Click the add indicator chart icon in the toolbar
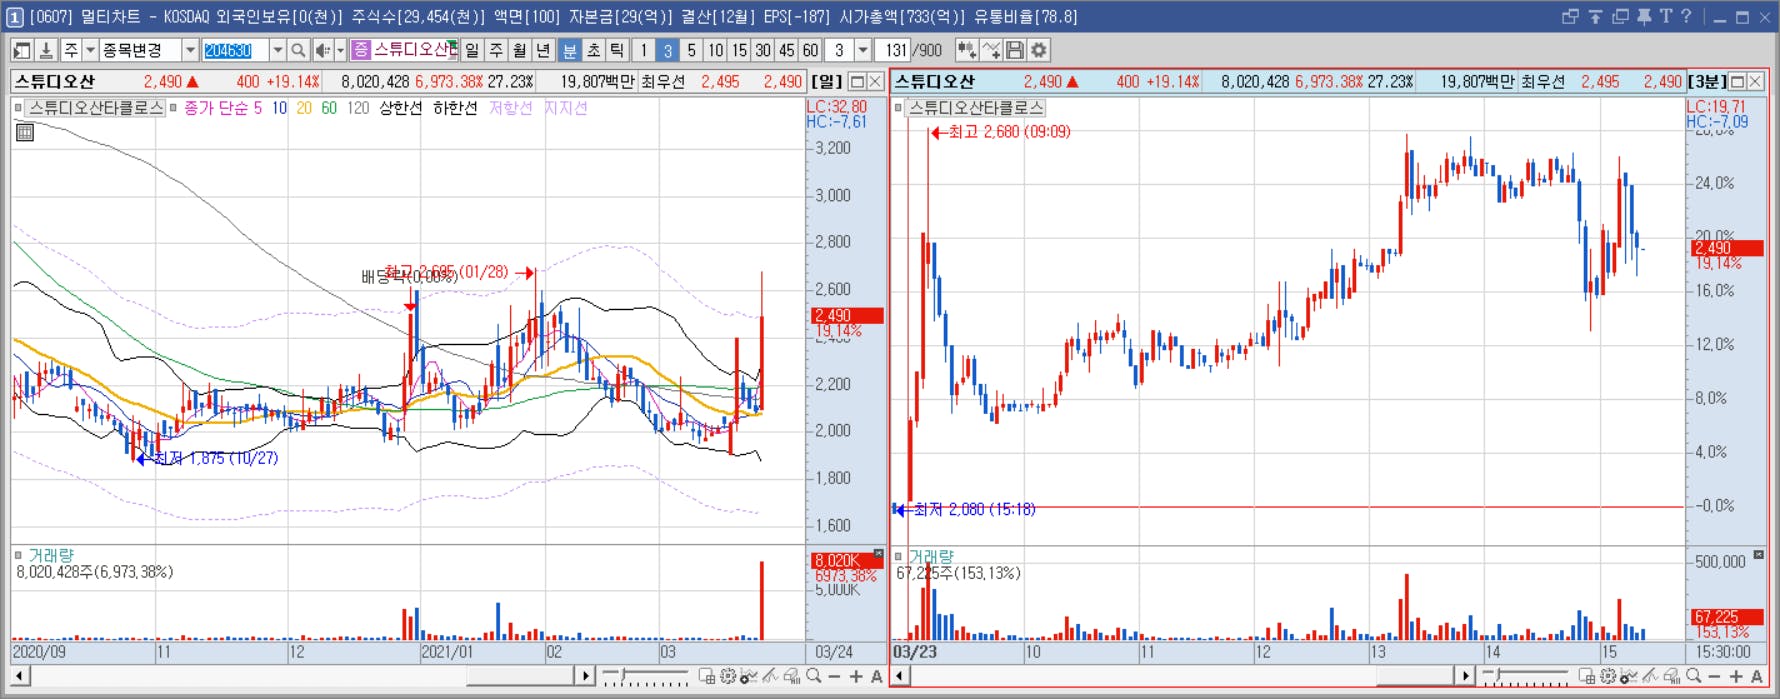This screenshot has height=699, width=1780. (x=966, y=50)
